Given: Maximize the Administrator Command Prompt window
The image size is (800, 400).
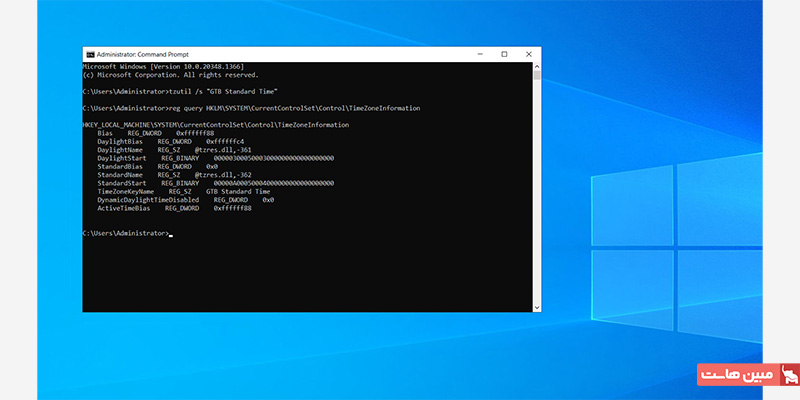Looking at the screenshot, I should [x=504, y=53].
